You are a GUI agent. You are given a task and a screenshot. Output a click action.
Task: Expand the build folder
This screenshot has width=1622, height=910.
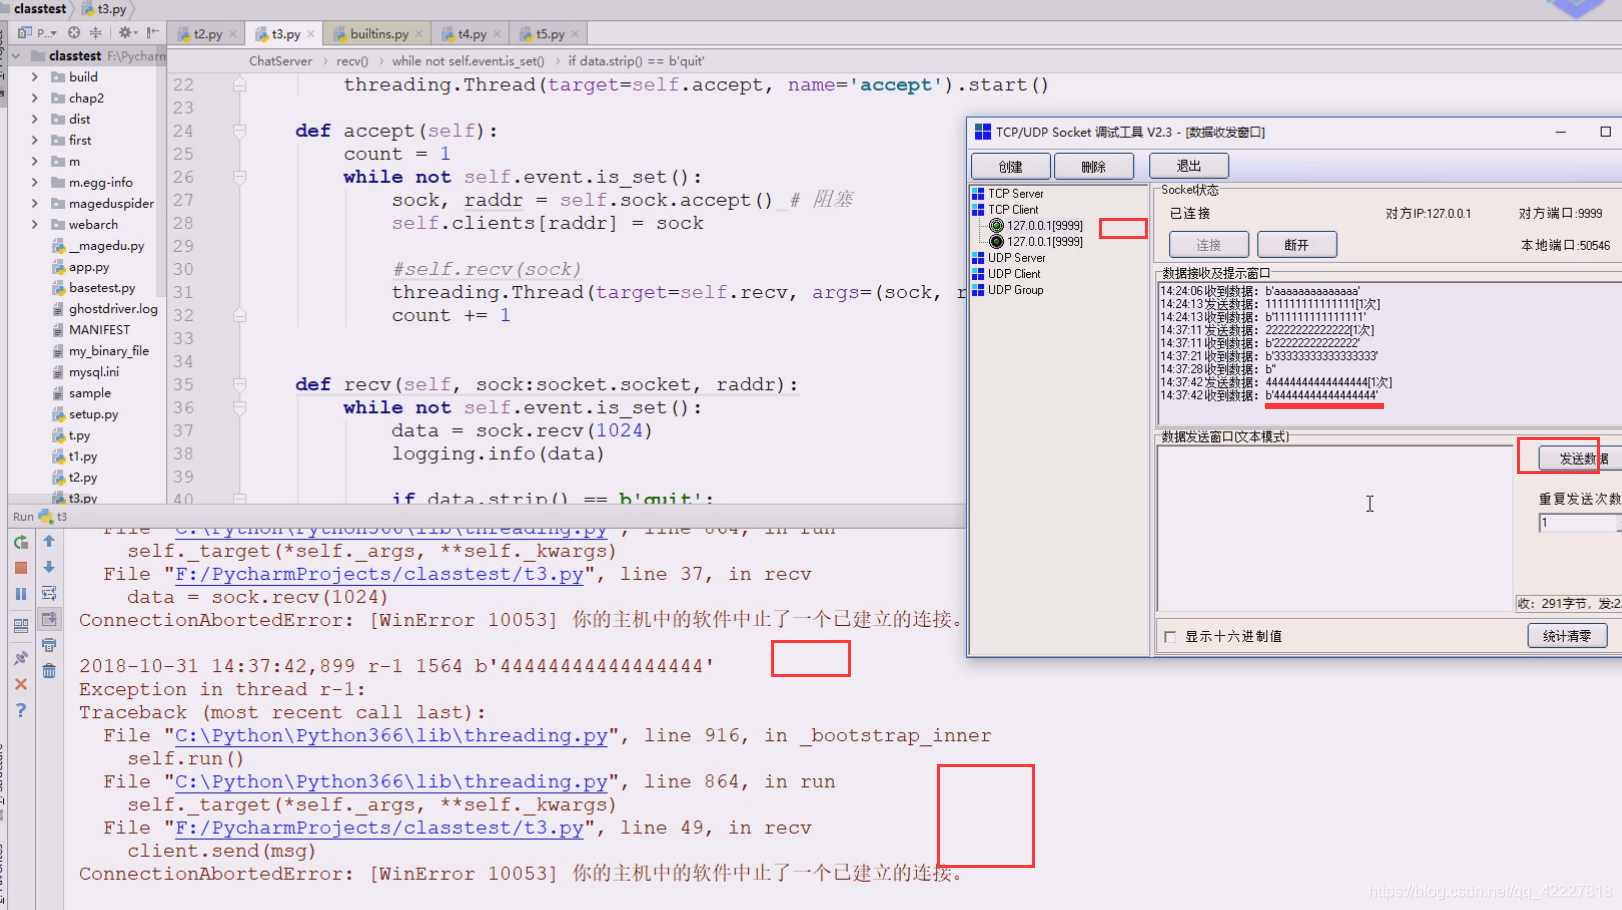tap(35, 77)
